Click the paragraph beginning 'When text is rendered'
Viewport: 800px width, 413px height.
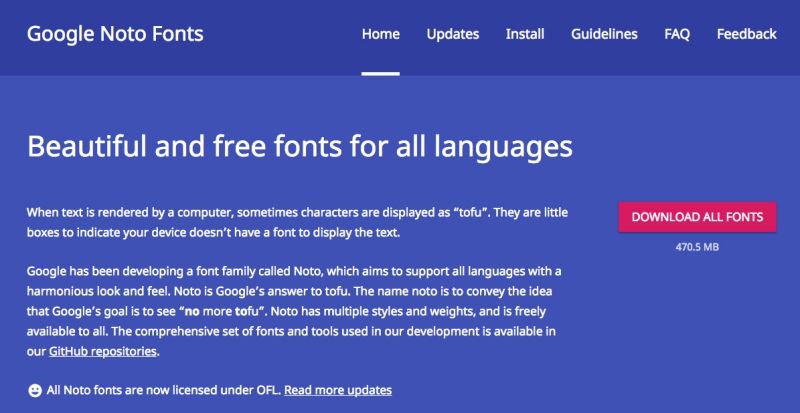point(297,223)
